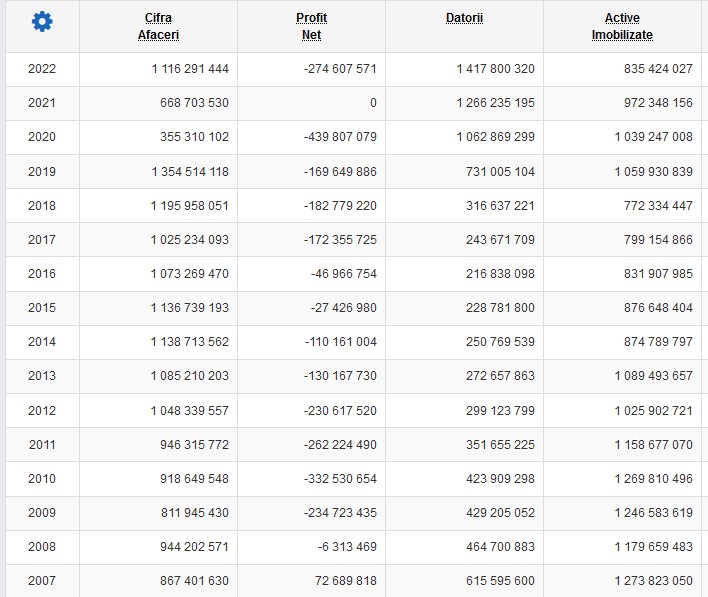This screenshot has width=708, height=597.
Task: Click debts value 351 655 225
Action: coord(500,444)
